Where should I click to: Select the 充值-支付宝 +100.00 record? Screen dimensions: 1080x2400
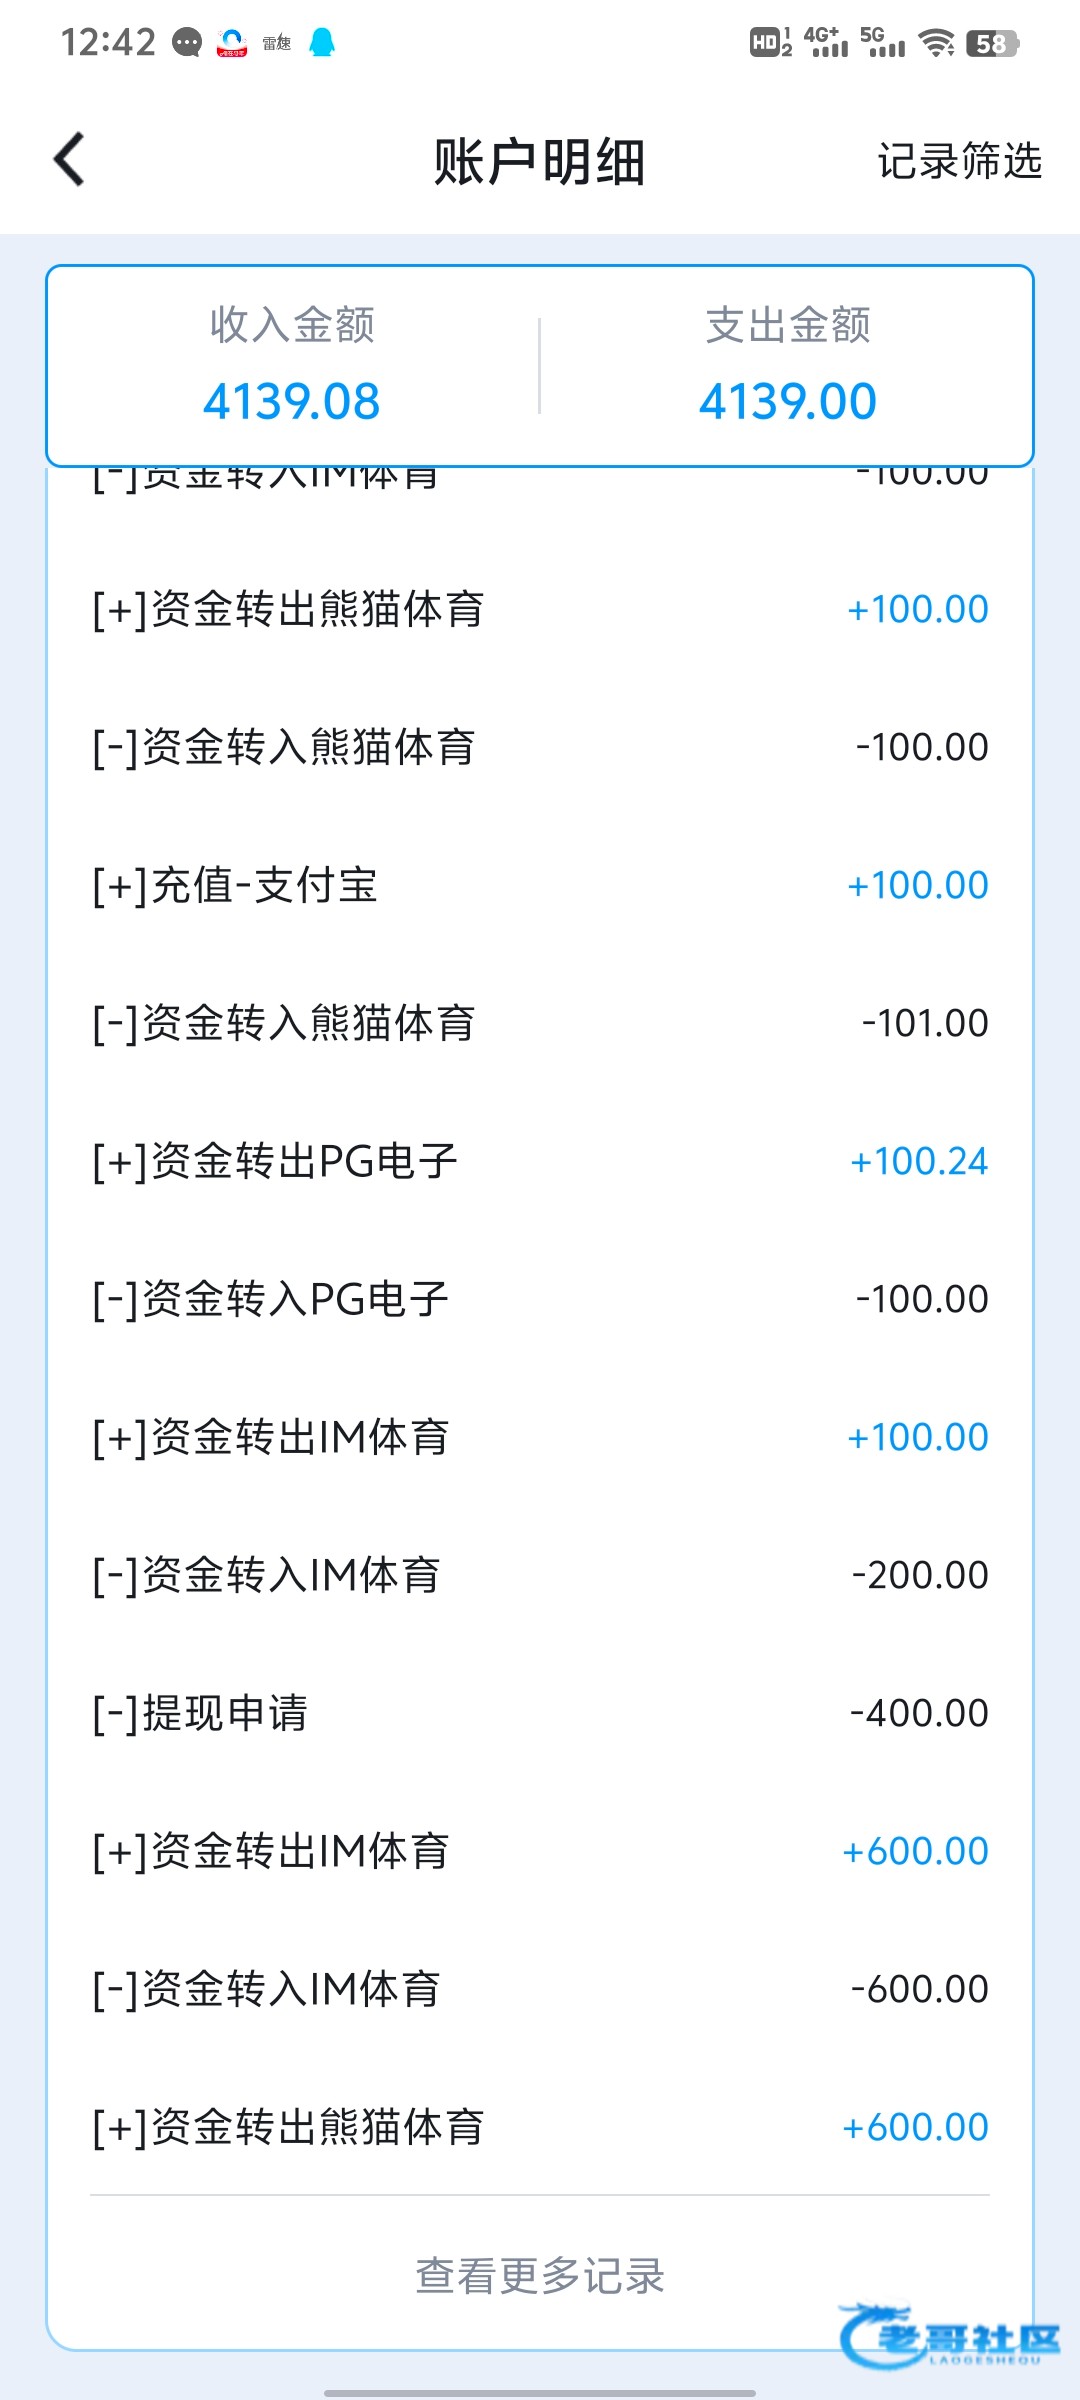[540, 885]
